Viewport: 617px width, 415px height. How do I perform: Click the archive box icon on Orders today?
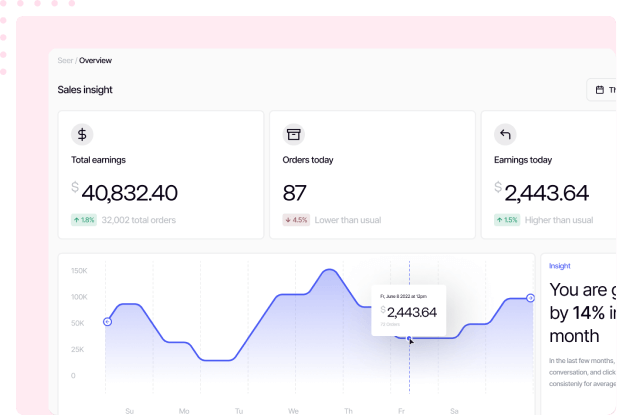tap(294, 134)
